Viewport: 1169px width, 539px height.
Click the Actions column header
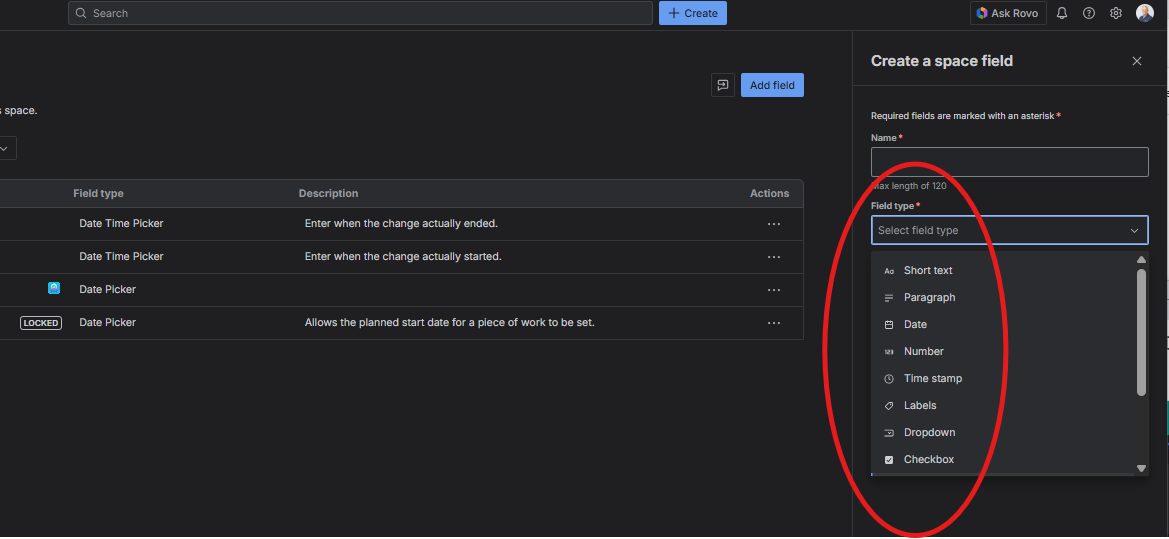click(769, 193)
